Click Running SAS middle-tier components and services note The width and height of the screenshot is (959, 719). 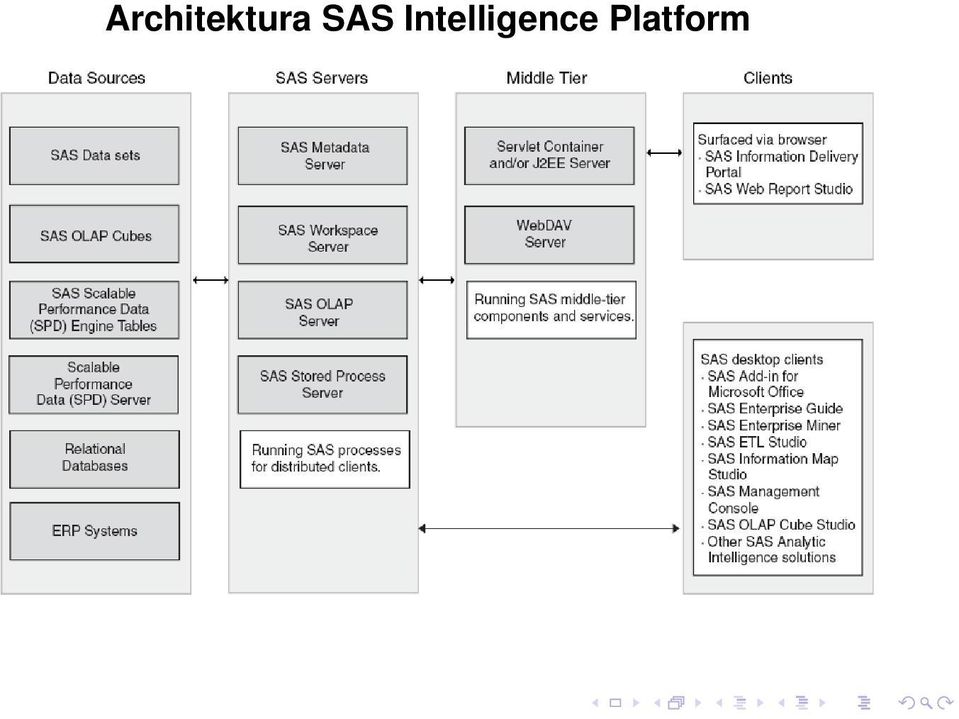551,310
